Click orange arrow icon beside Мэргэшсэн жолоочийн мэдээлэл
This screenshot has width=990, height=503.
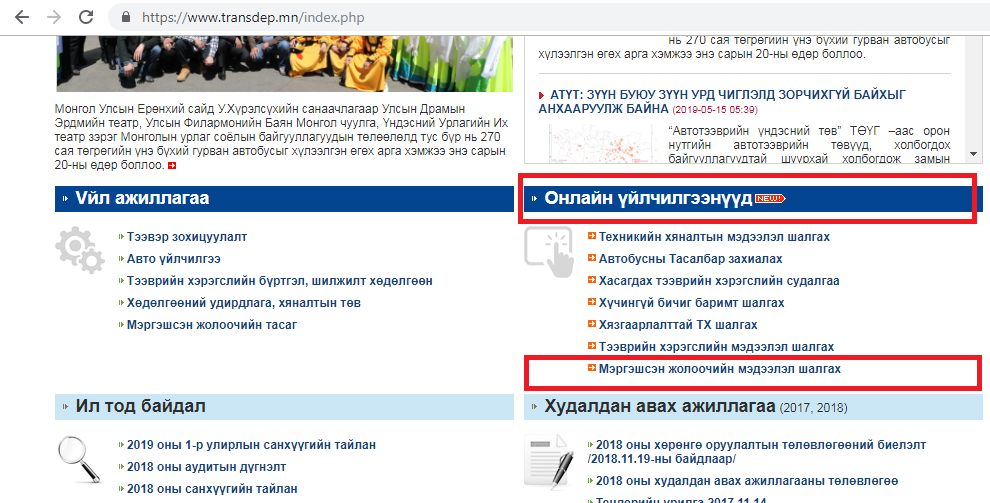[592, 368]
